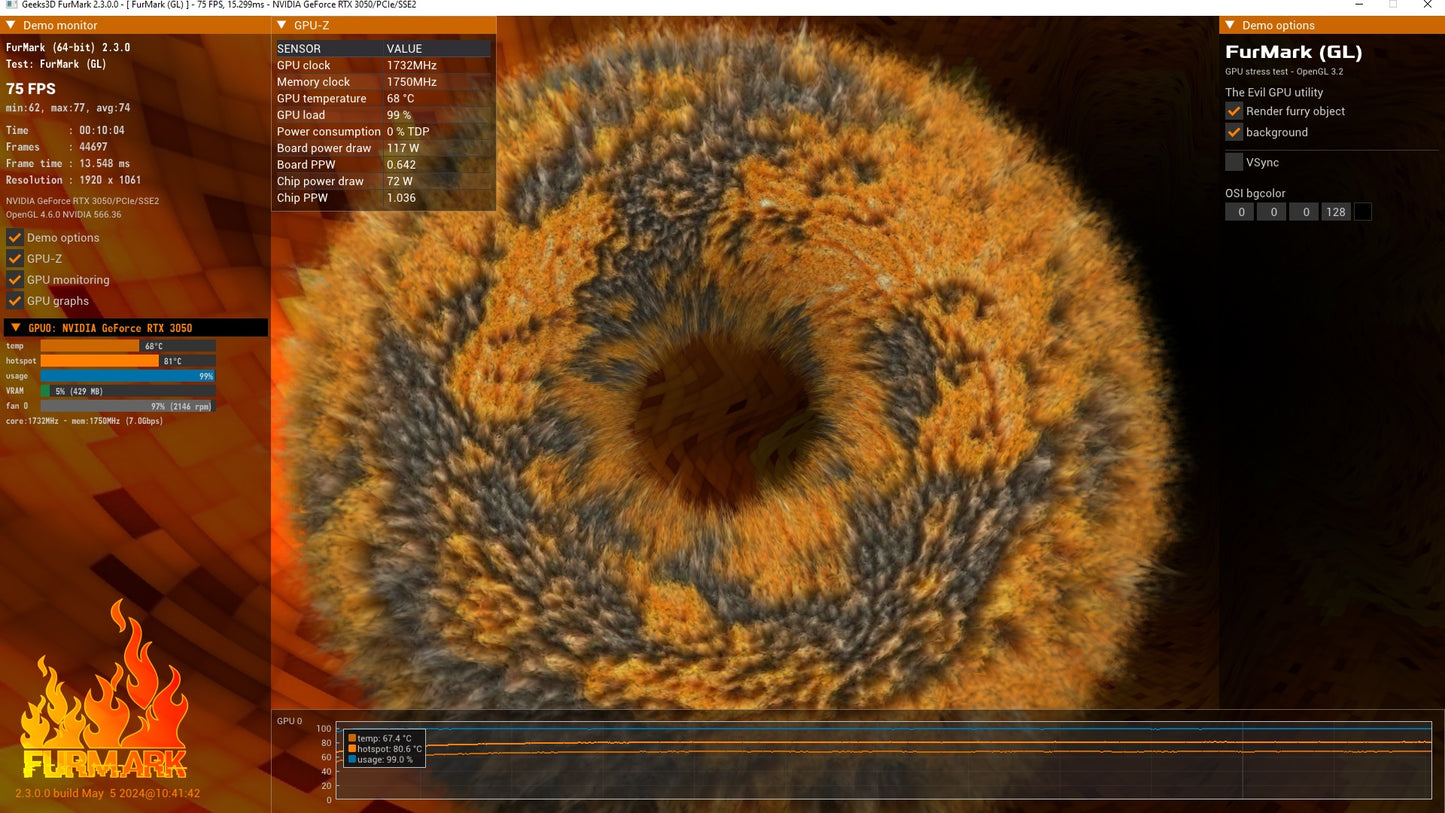
Task: Collapse the Demo monitor panel triangle
Action: click(x=11, y=25)
